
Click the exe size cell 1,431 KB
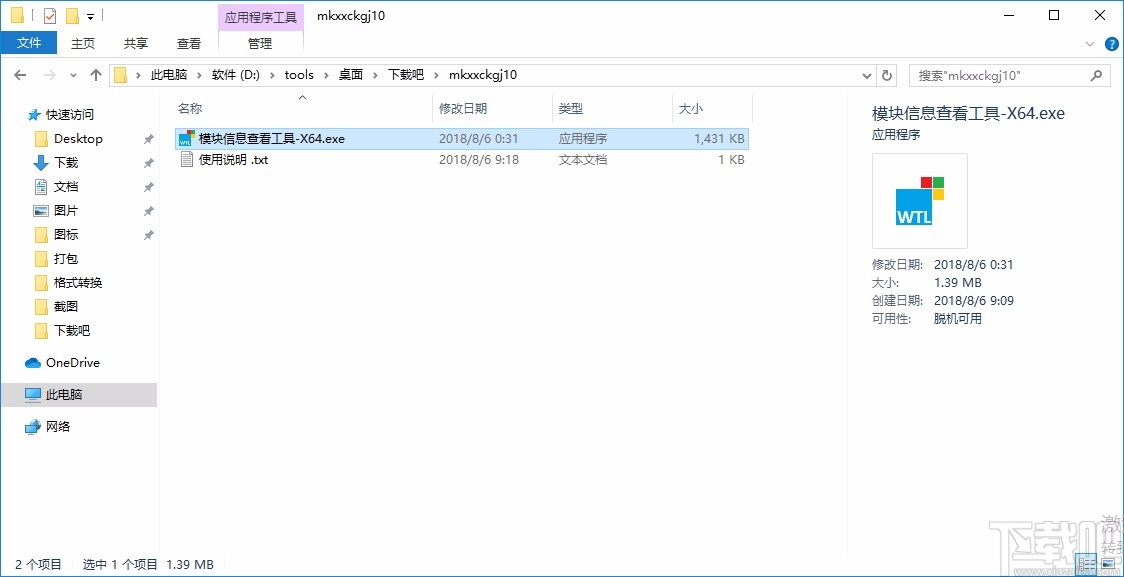(x=719, y=139)
